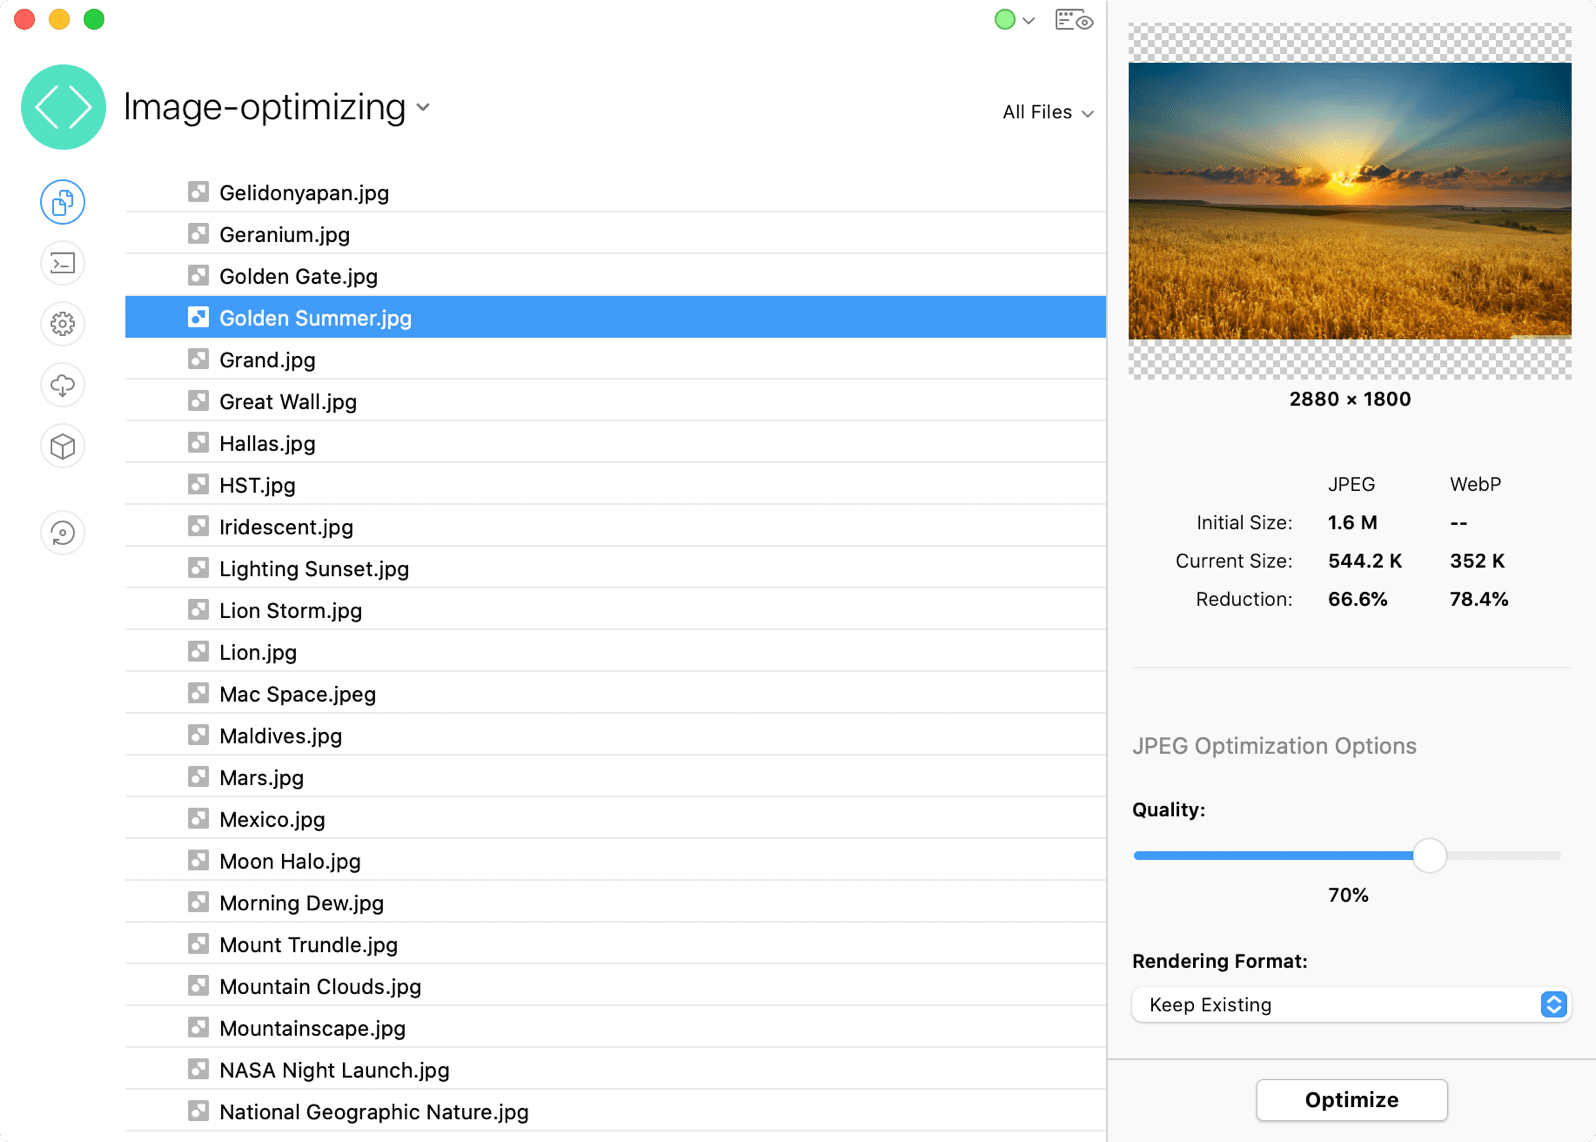
Task: Select the Mexico.jpg file name
Action: (272, 820)
